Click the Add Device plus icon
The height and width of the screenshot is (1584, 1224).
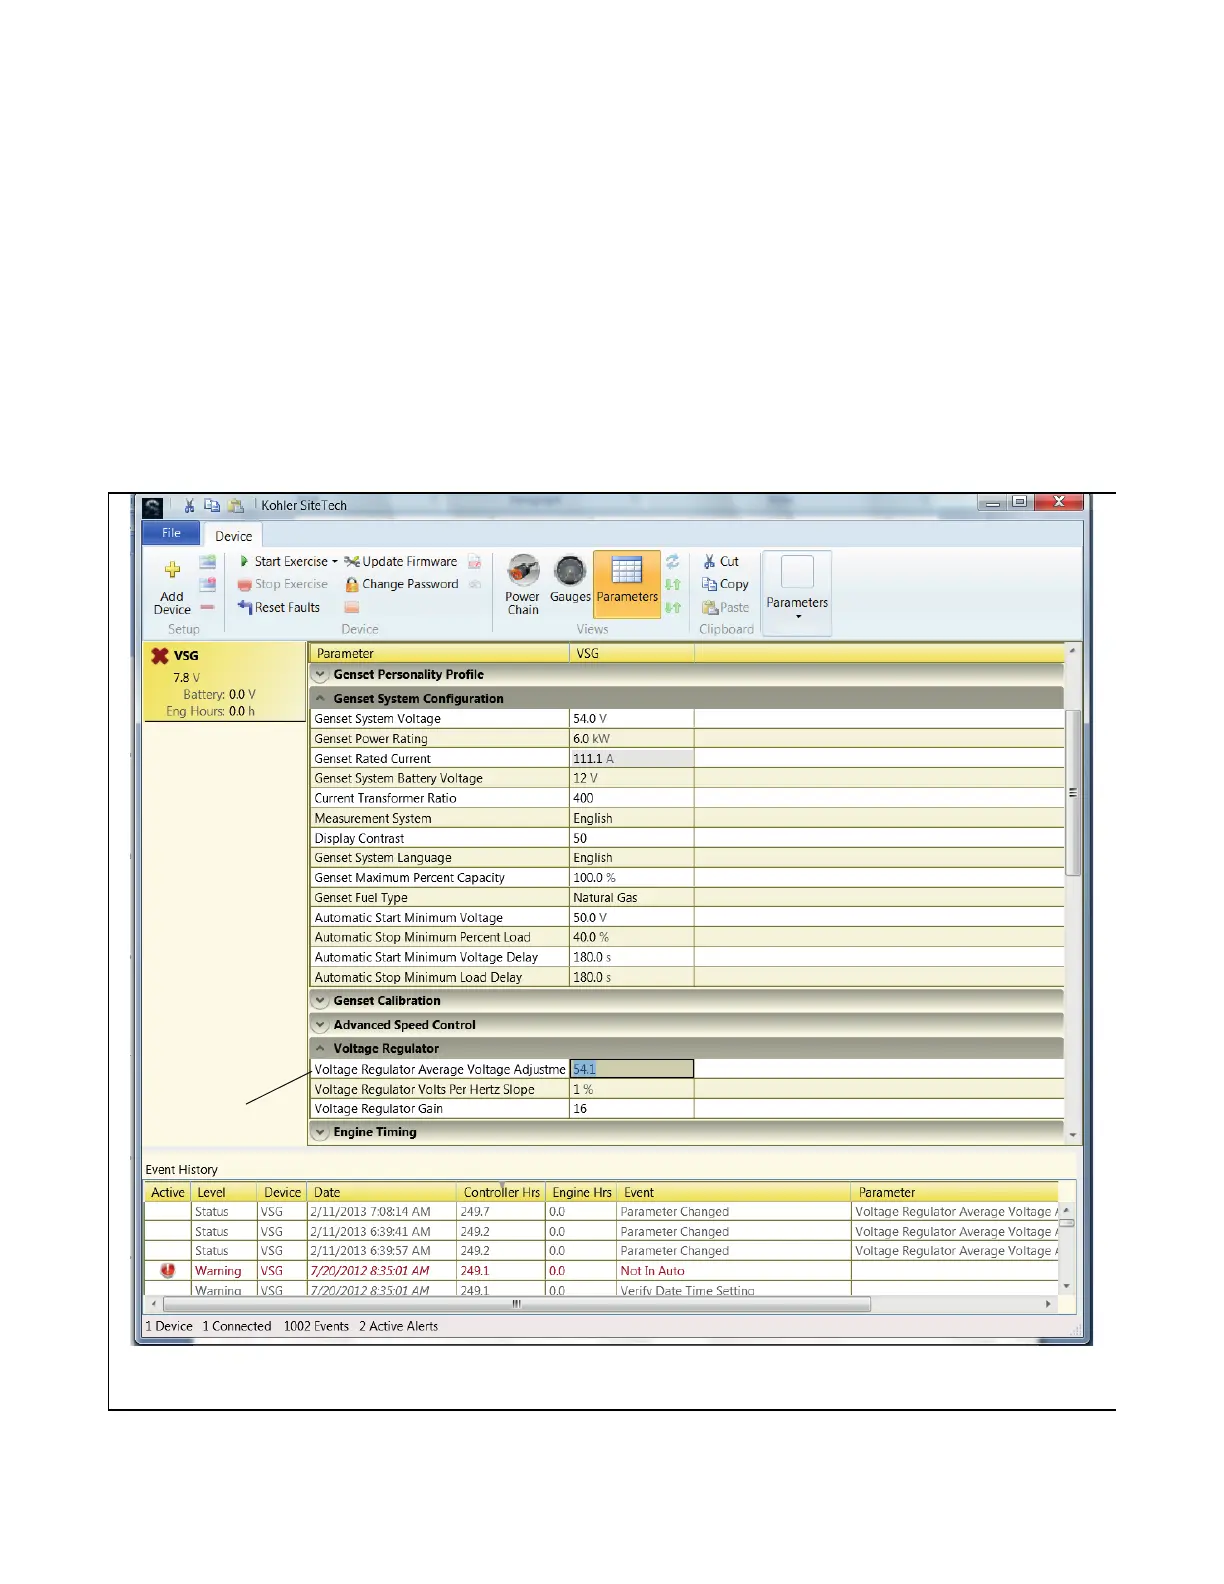(x=172, y=569)
